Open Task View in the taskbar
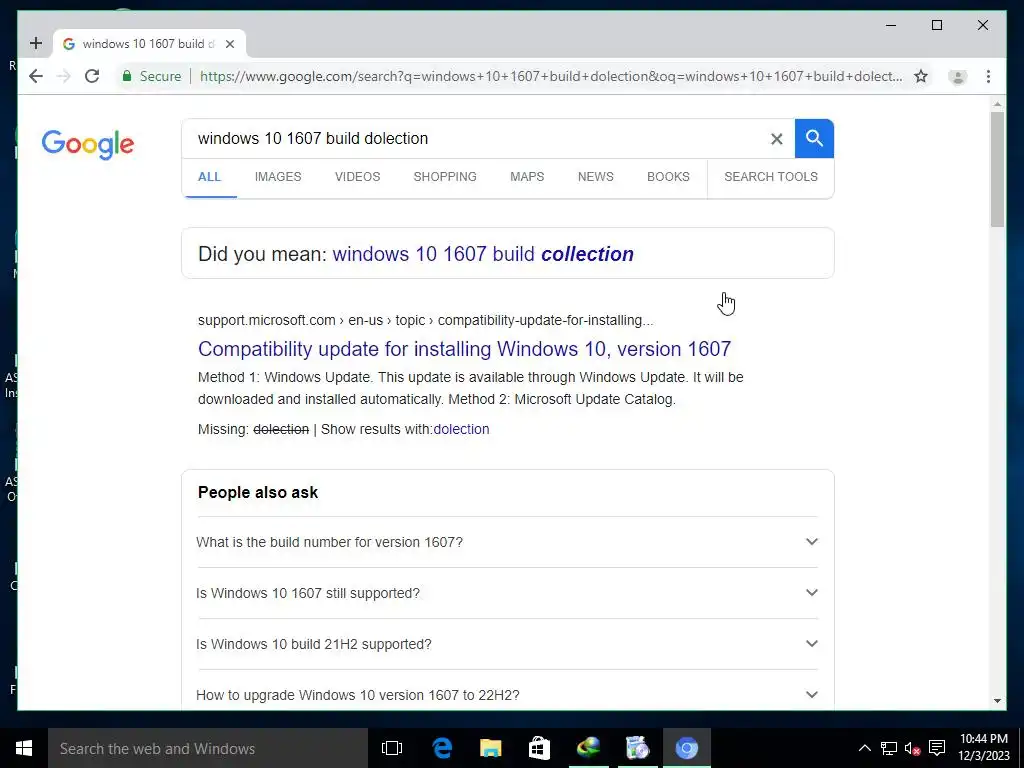The height and width of the screenshot is (768, 1024). click(392, 748)
